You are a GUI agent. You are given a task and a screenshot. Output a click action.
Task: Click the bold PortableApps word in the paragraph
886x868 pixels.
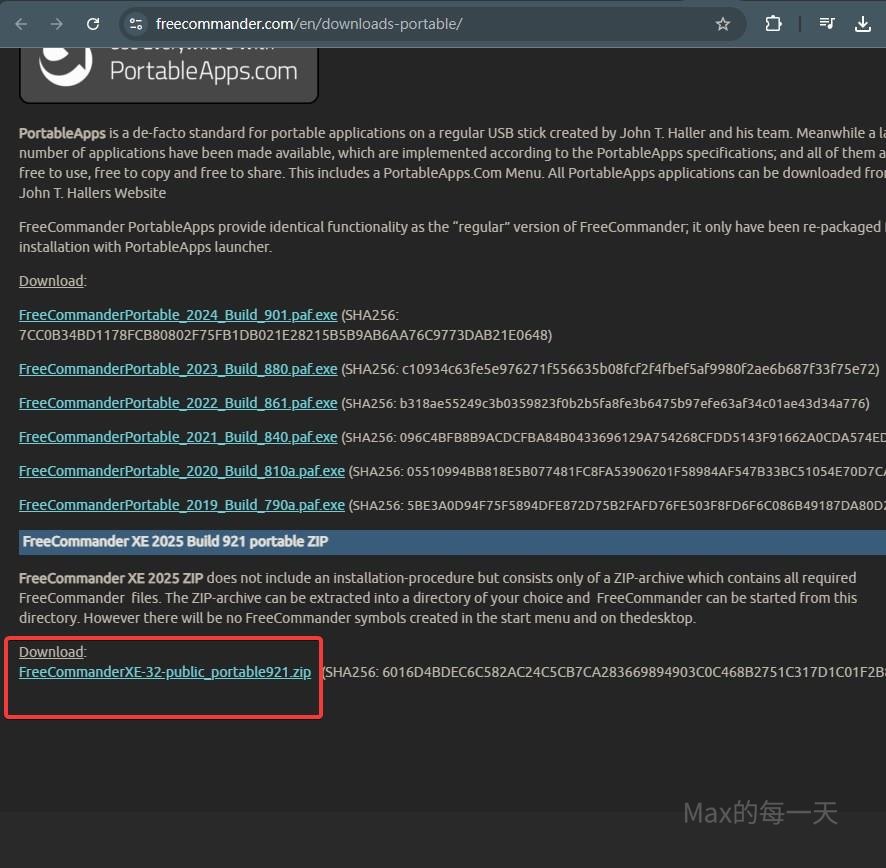tap(62, 133)
